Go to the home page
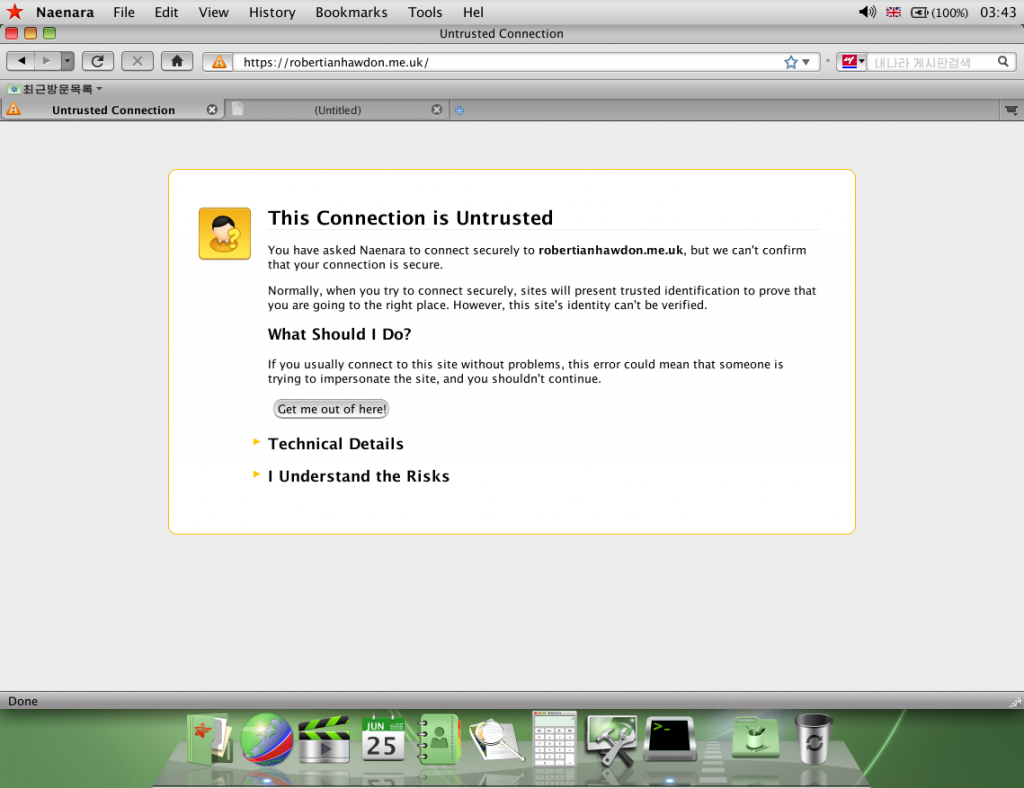Viewport: 1024px width, 788px height. tap(177, 61)
